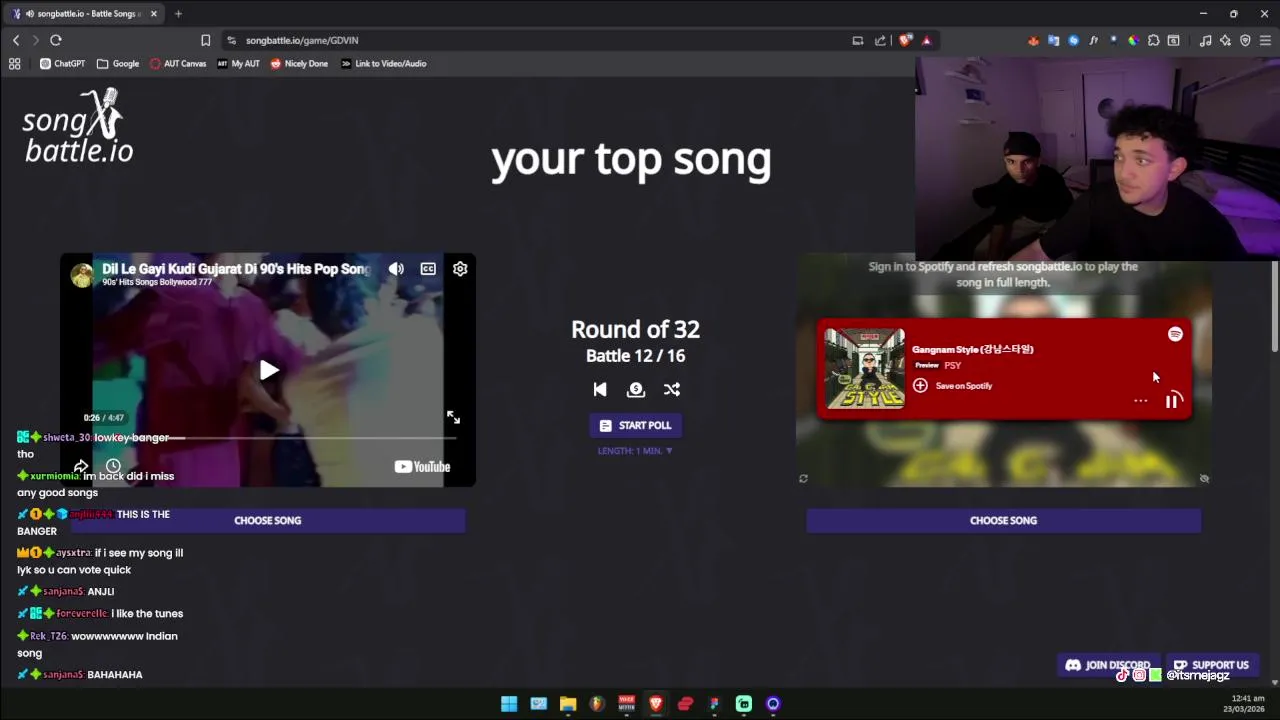Open the media control music note icon

tap(1205, 40)
